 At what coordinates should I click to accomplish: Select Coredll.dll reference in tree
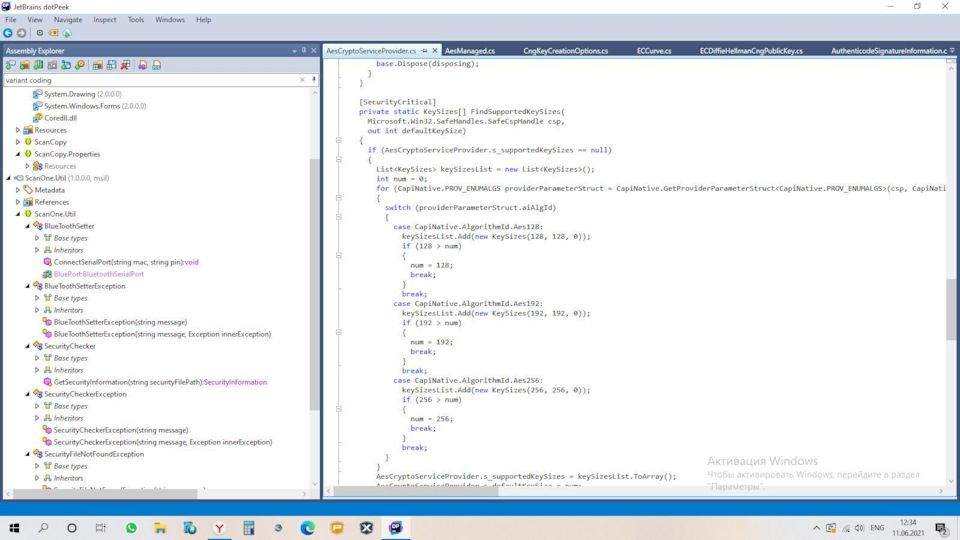tap(60, 118)
